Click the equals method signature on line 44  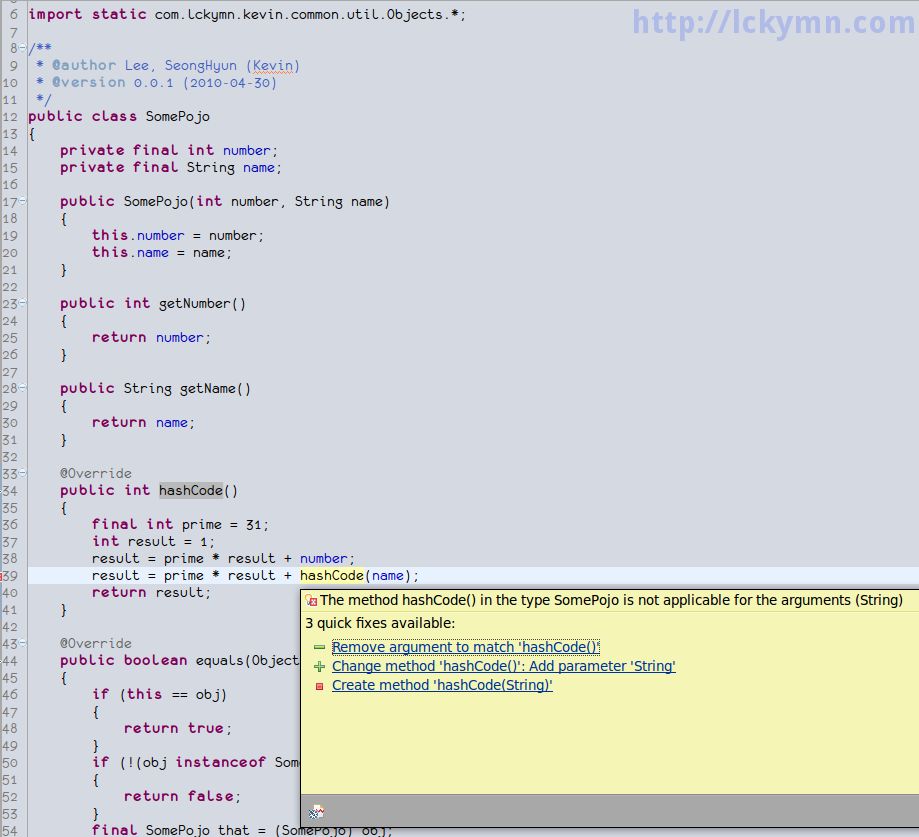point(180,660)
